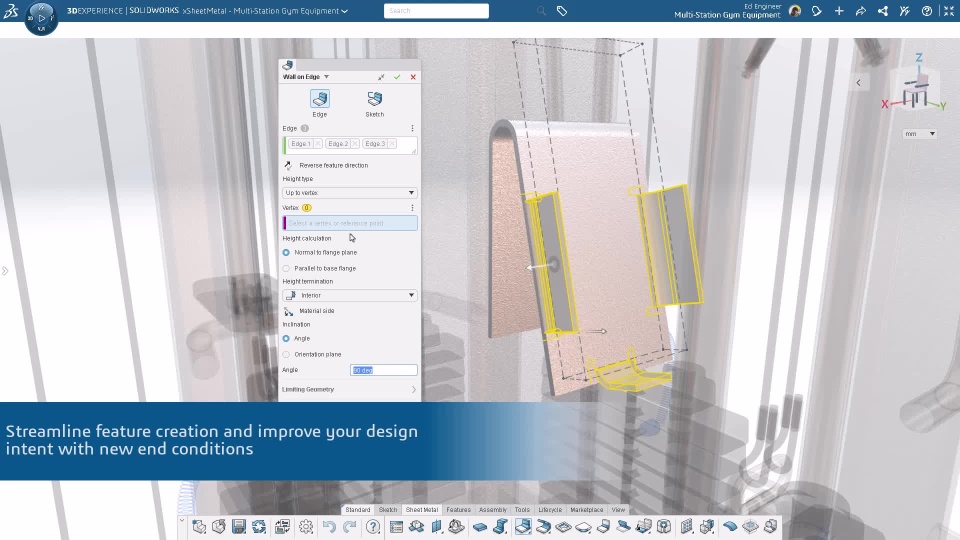Click the share arrow icon

click(x=861, y=11)
